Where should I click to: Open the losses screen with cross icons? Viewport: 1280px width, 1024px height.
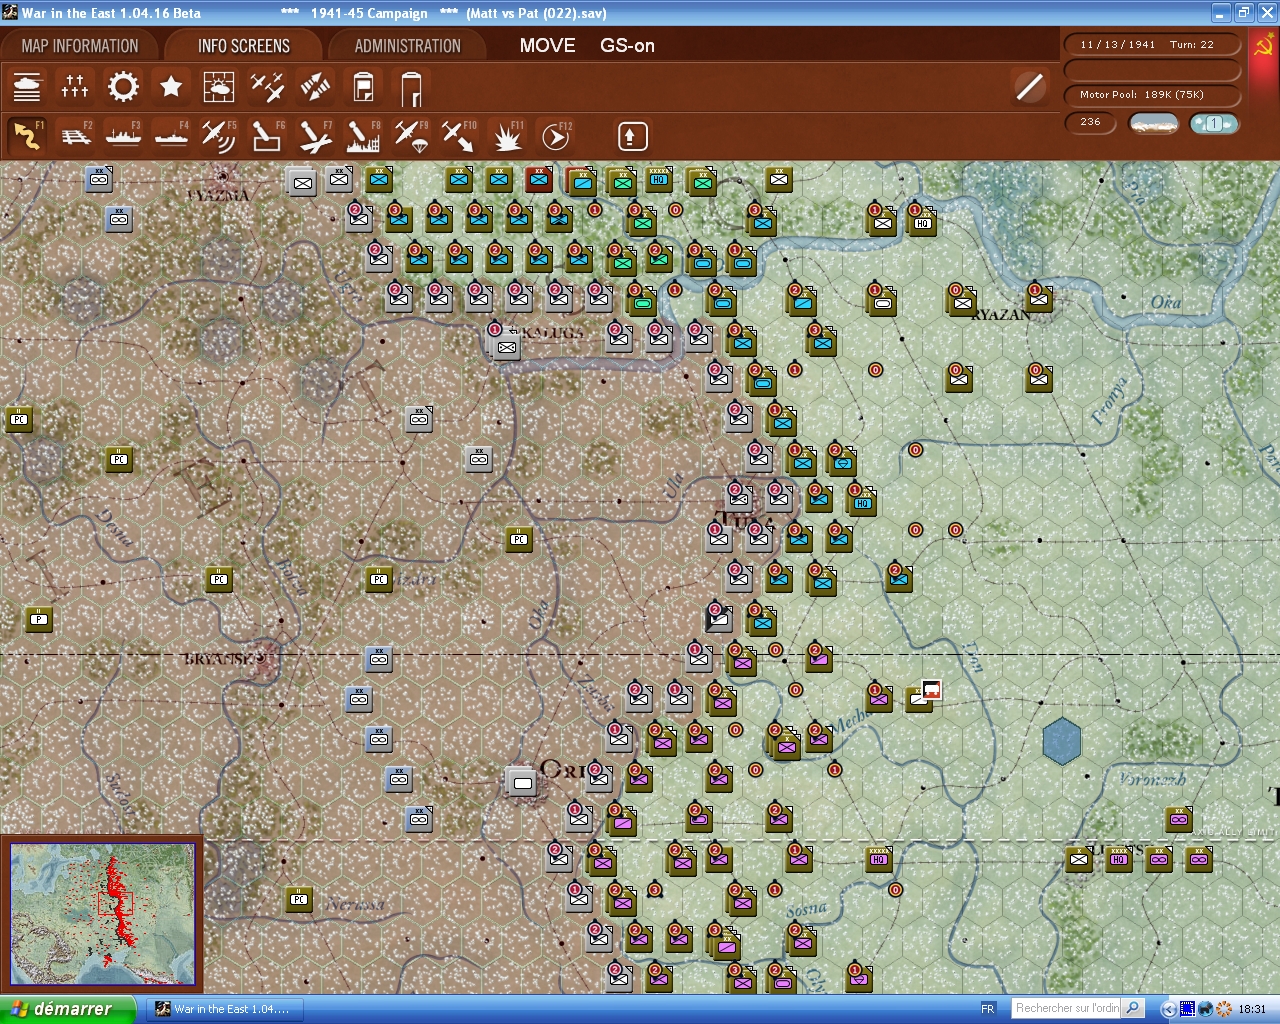75,87
